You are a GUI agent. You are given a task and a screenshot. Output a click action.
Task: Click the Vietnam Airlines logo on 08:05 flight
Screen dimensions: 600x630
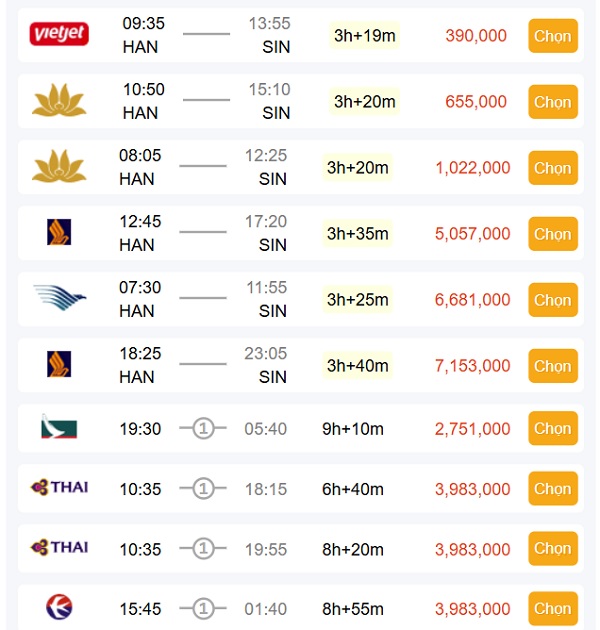(60, 167)
